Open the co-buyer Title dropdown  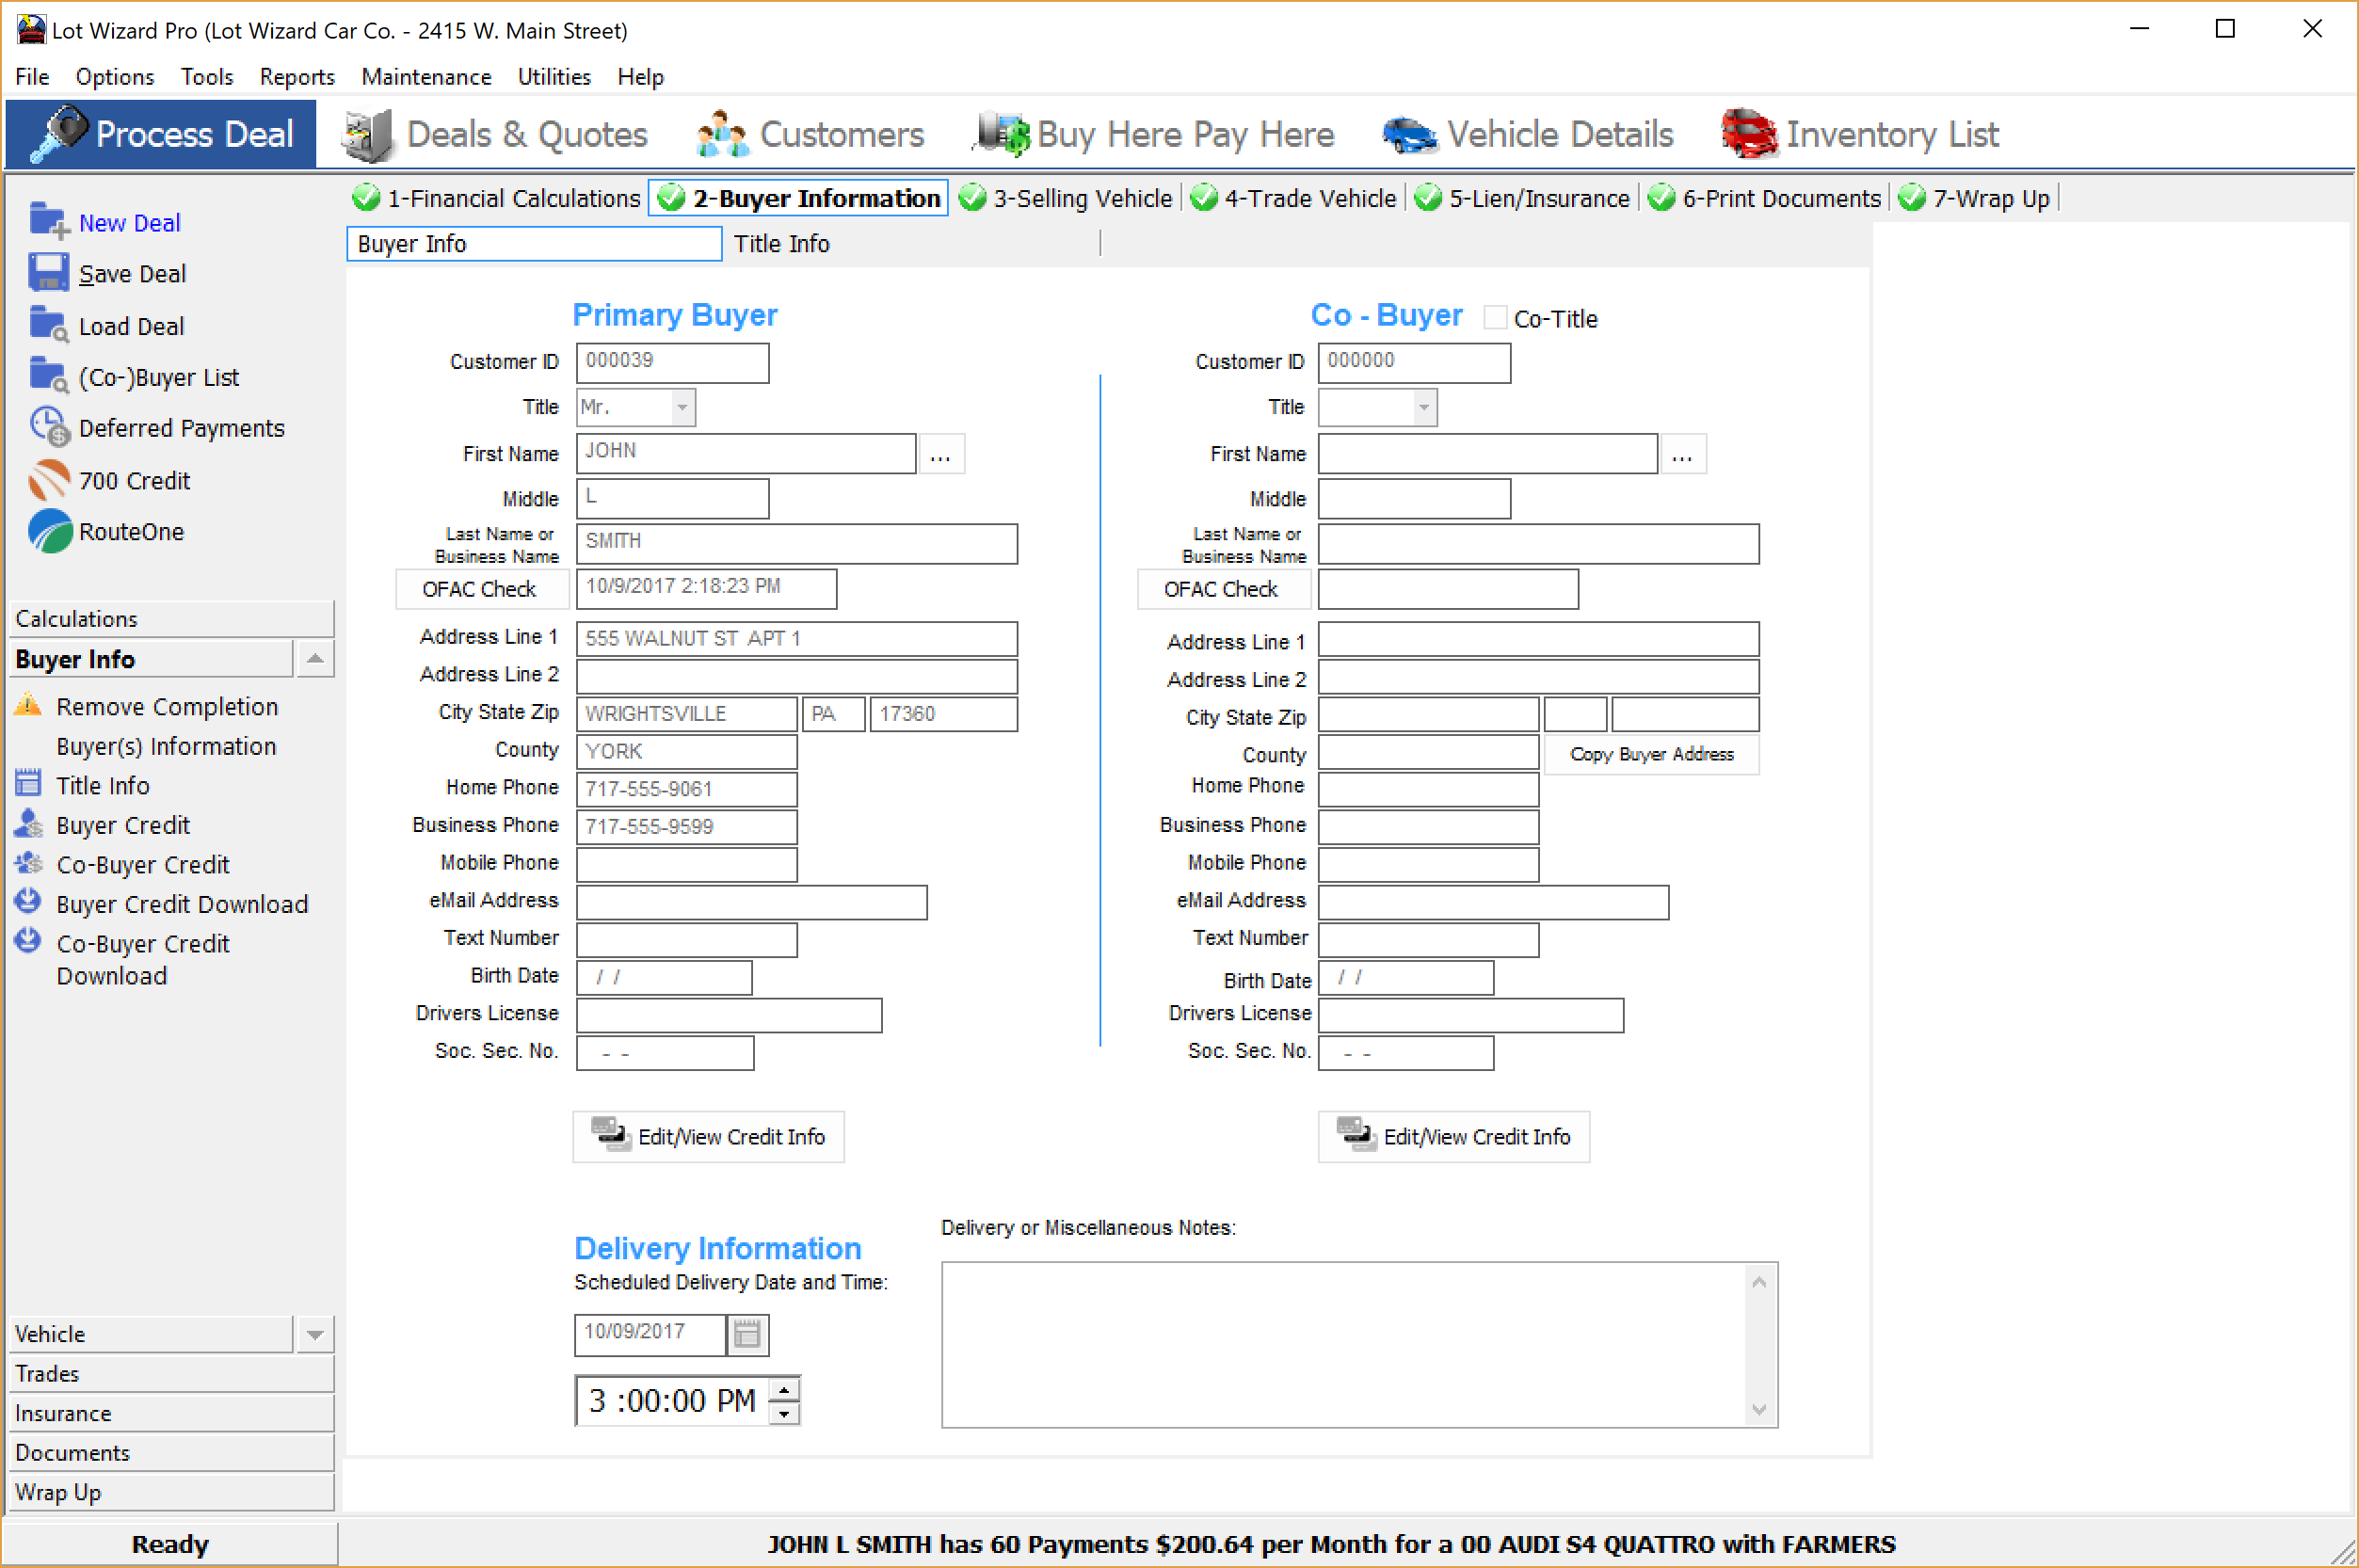(1423, 407)
